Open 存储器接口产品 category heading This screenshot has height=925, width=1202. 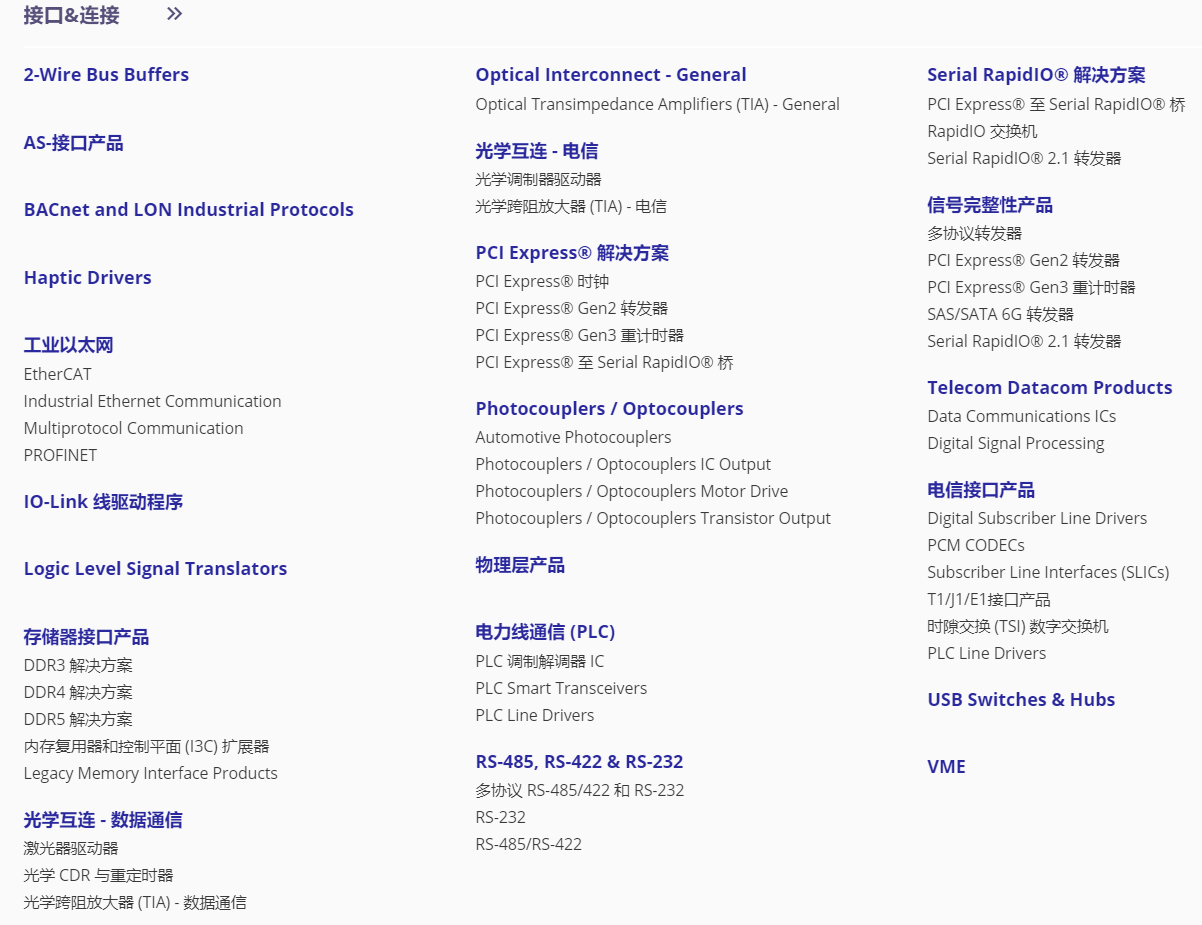[87, 637]
